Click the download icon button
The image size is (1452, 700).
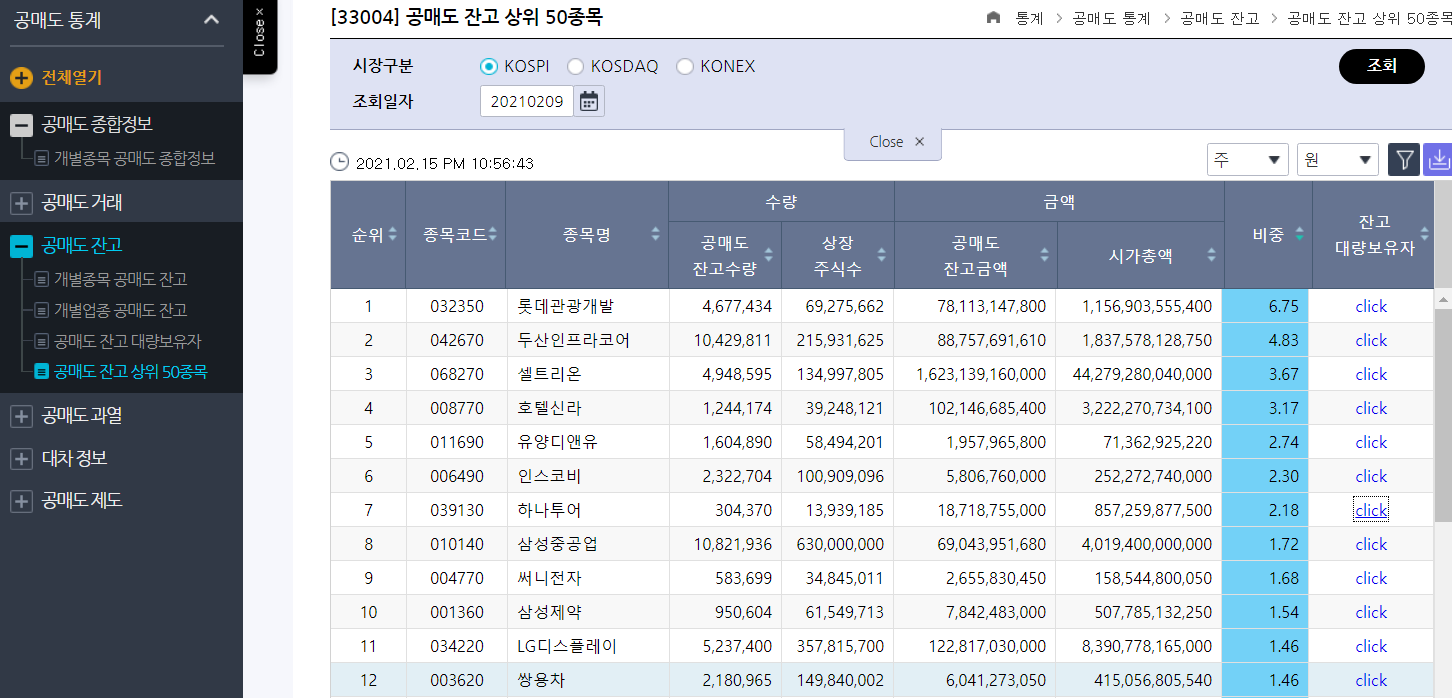pos(1438,160)
